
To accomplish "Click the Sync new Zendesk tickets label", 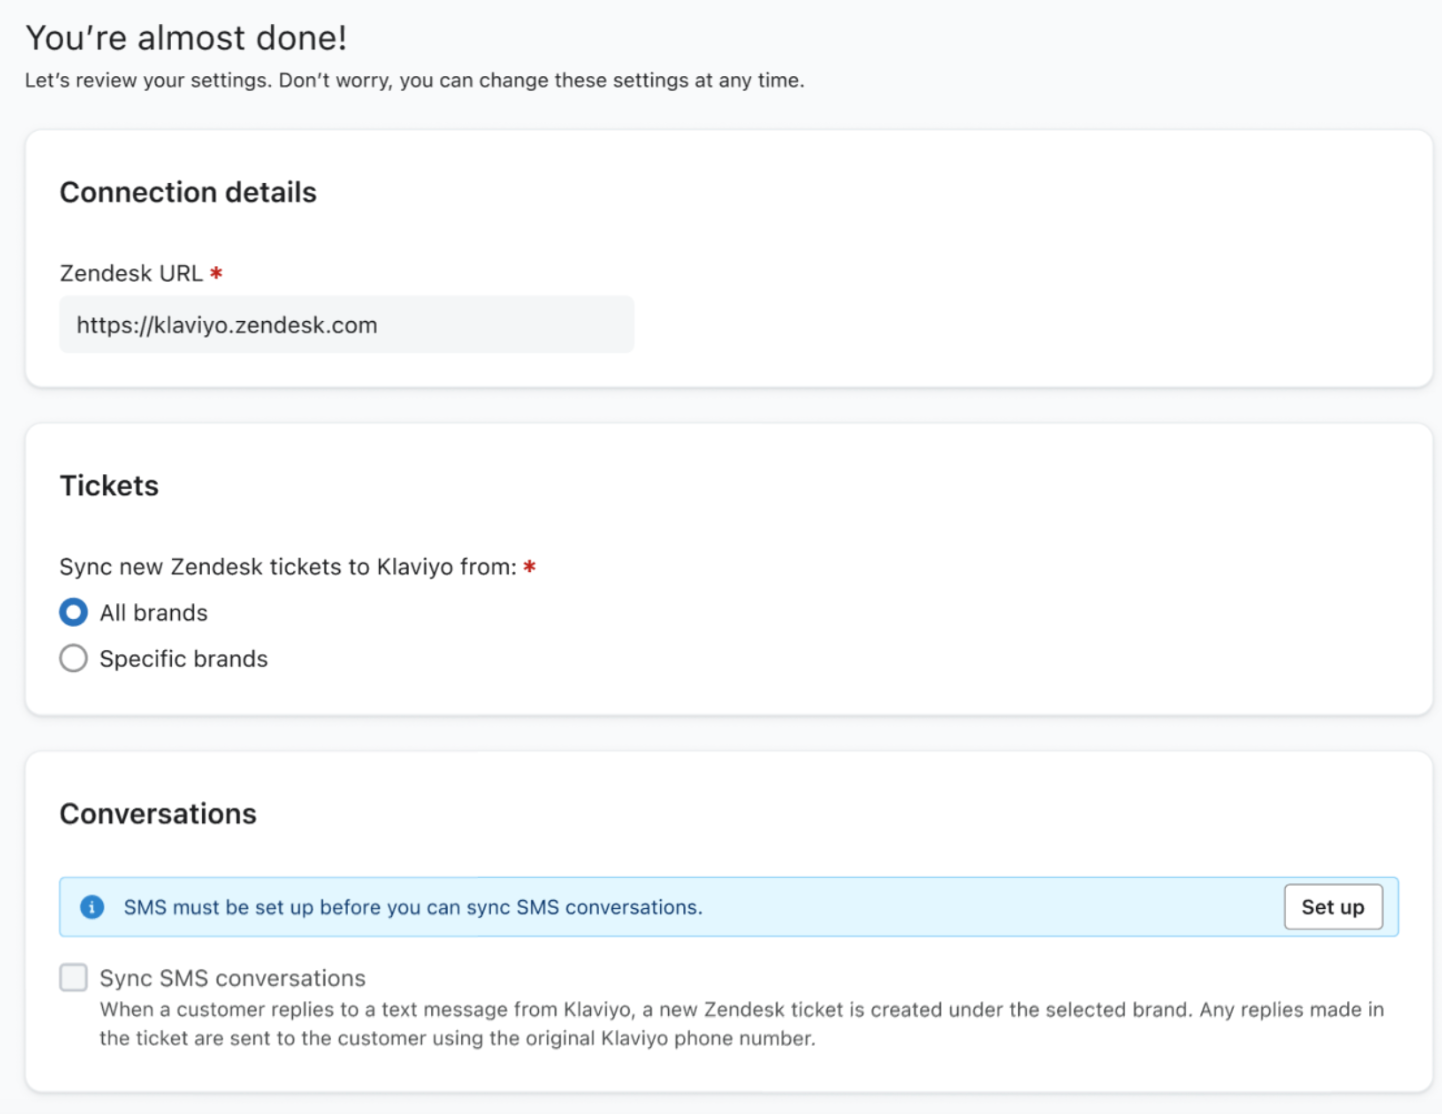I will click(287, 567).
